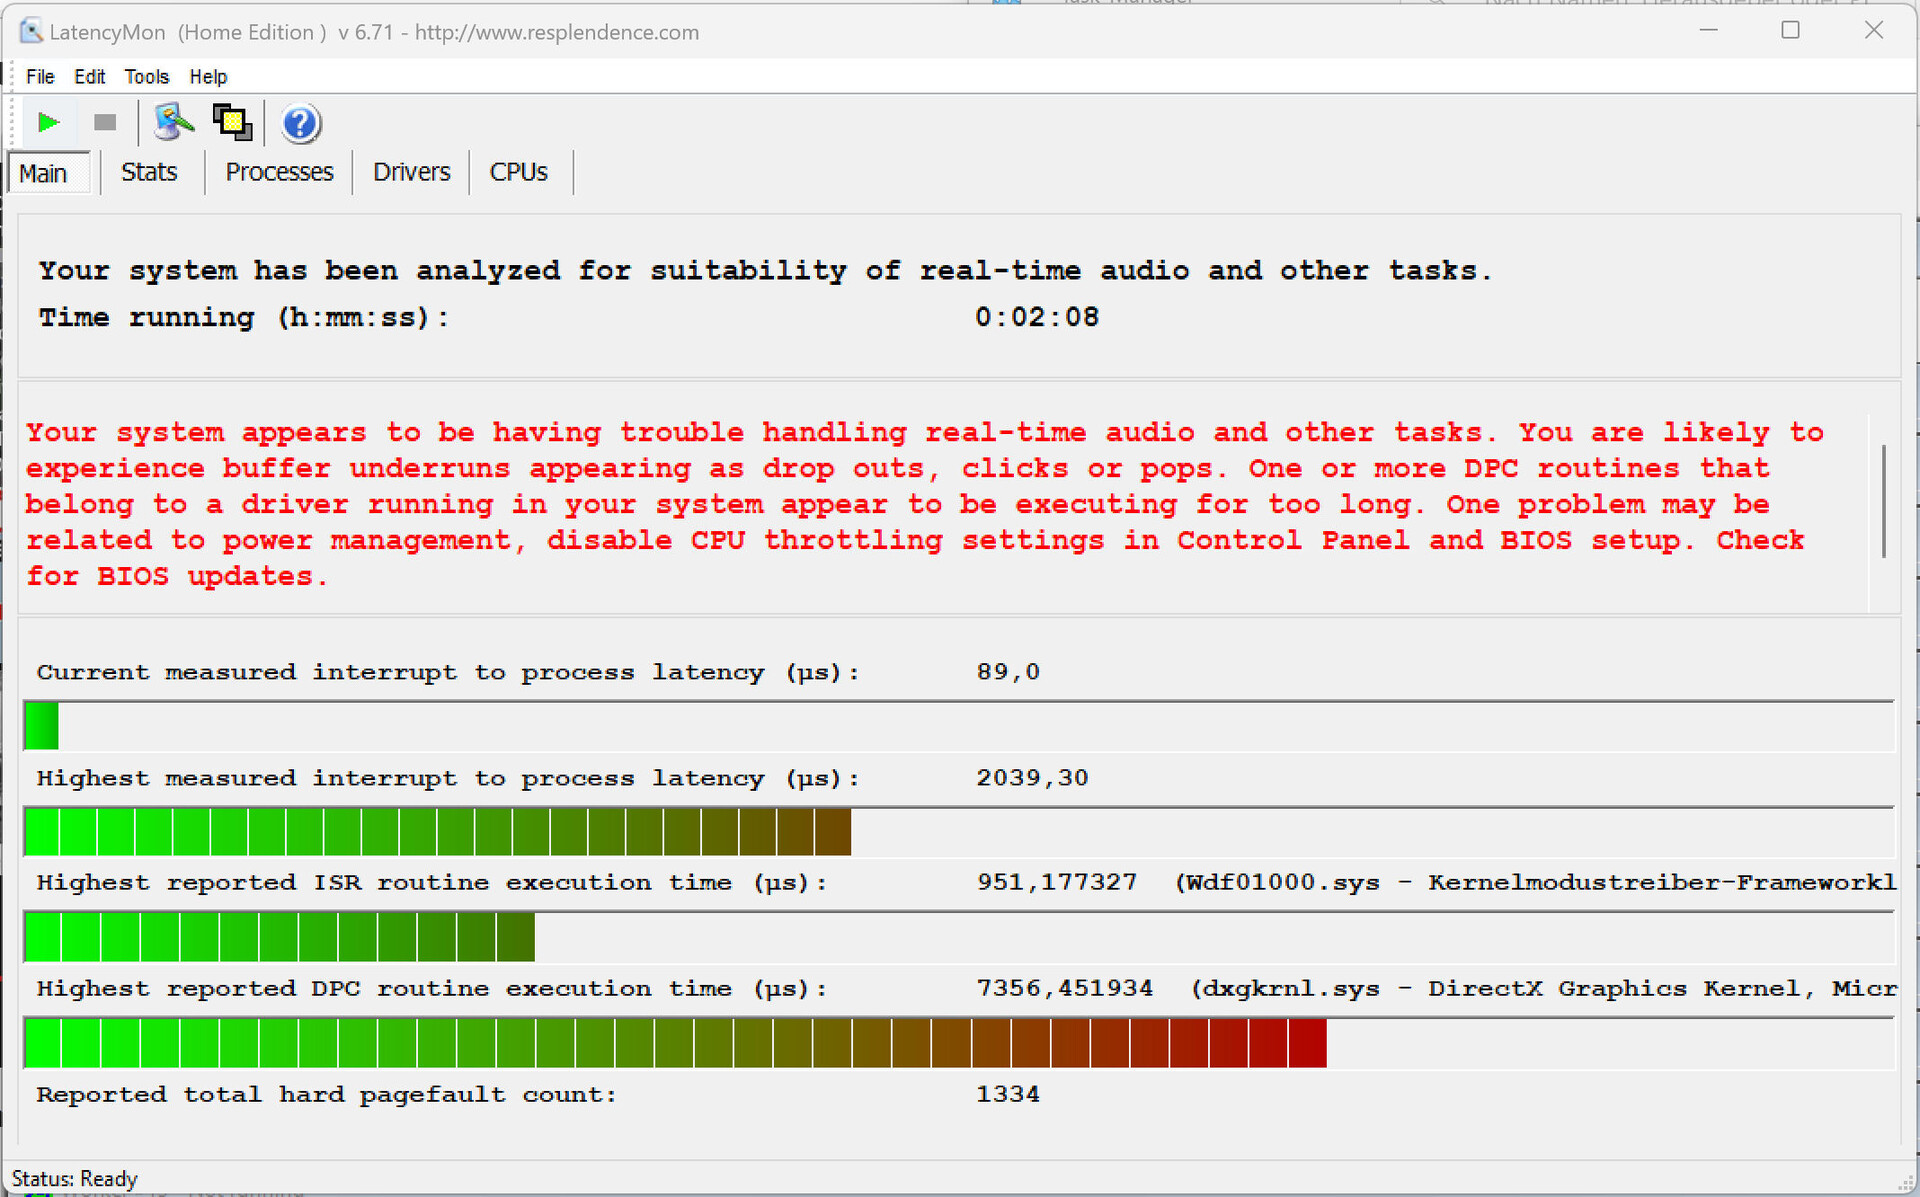Switch to the Stats tab

point(149,172)
